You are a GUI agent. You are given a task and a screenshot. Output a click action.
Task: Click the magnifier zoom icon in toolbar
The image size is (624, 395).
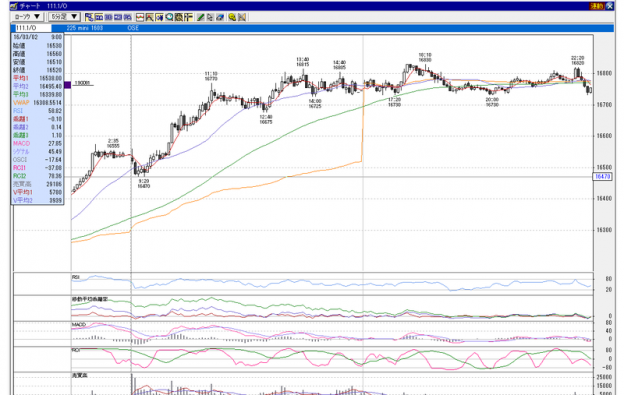click(x=169, y=17)
